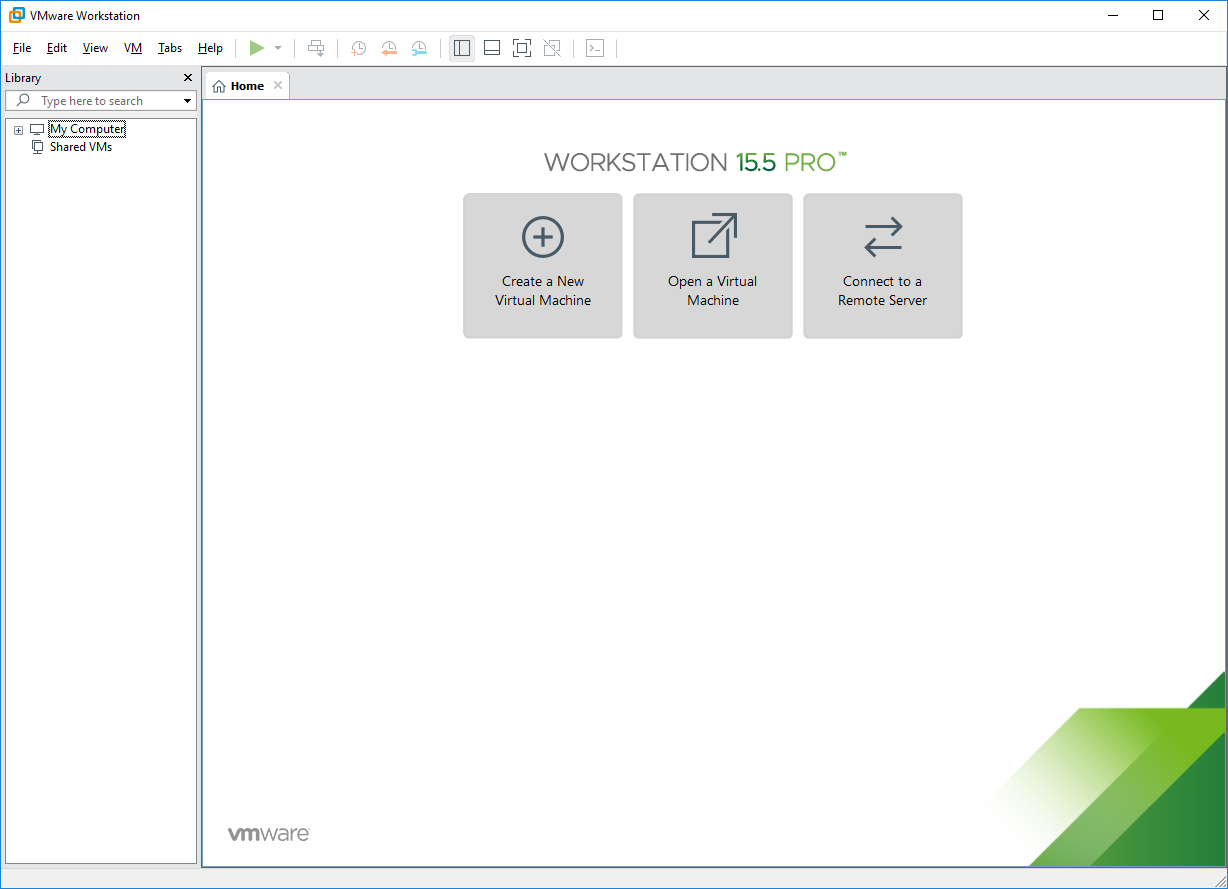Close the Home tab
This screenshot has width=1228, height=889.
278,86
